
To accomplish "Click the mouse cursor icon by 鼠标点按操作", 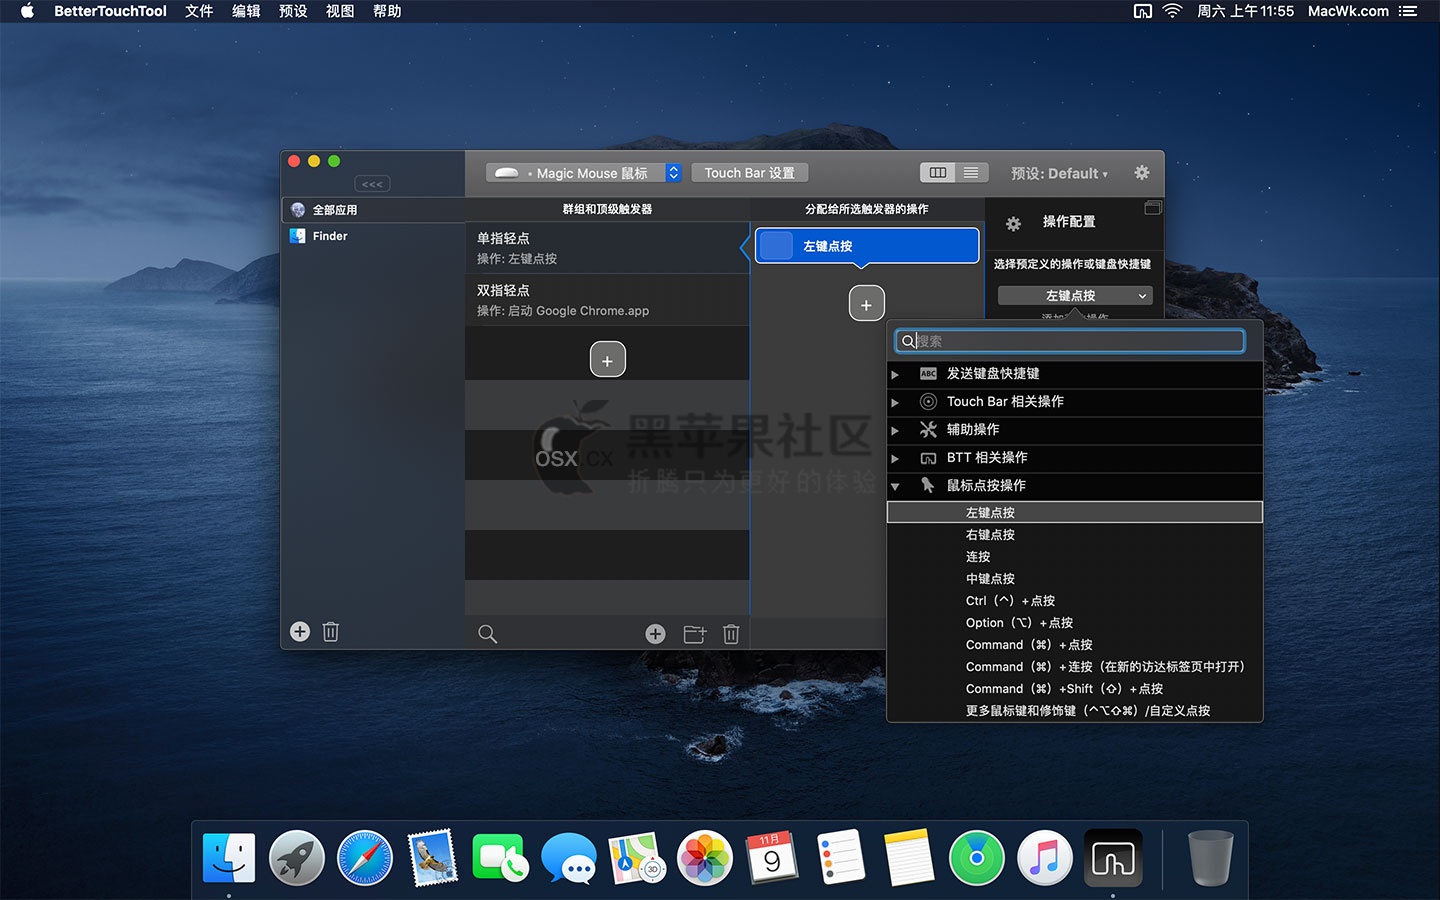I will (928, 485).
